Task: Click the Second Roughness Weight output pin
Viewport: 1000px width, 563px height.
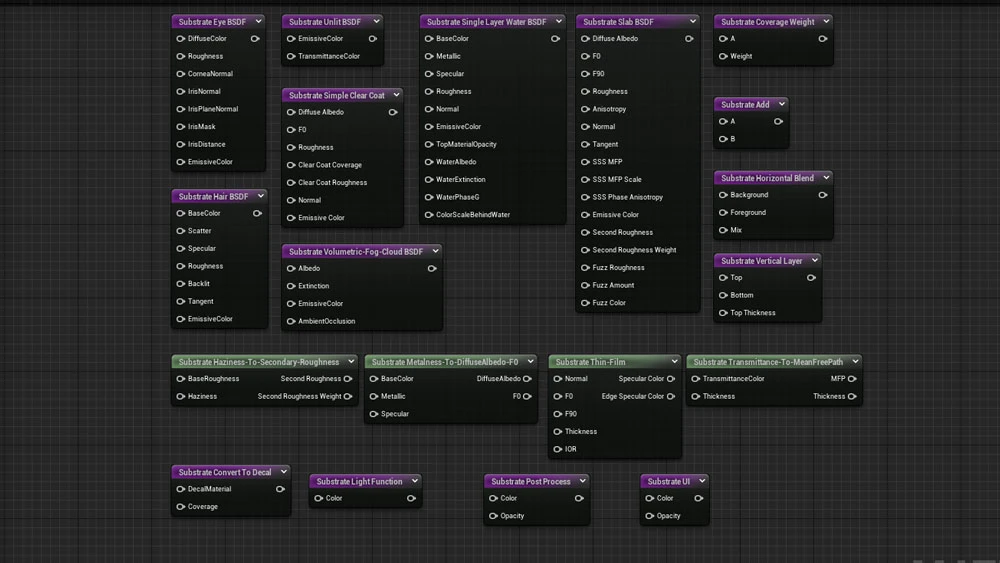Action: click(348, 396)
